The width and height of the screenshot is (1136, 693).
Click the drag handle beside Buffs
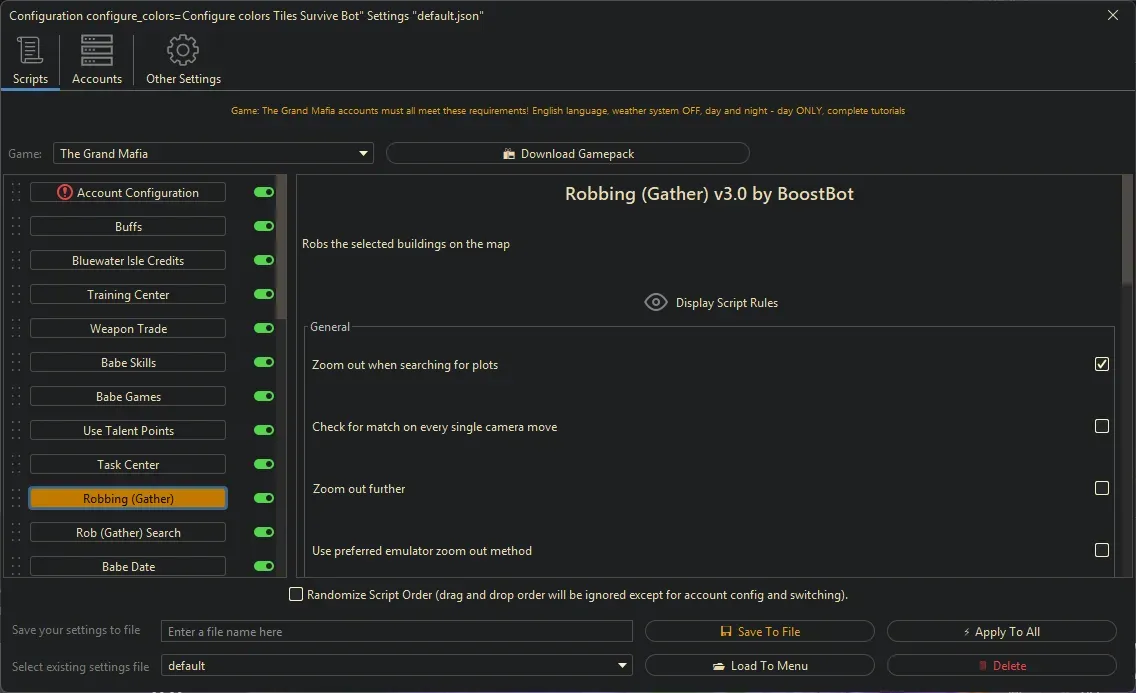(15, 226)
